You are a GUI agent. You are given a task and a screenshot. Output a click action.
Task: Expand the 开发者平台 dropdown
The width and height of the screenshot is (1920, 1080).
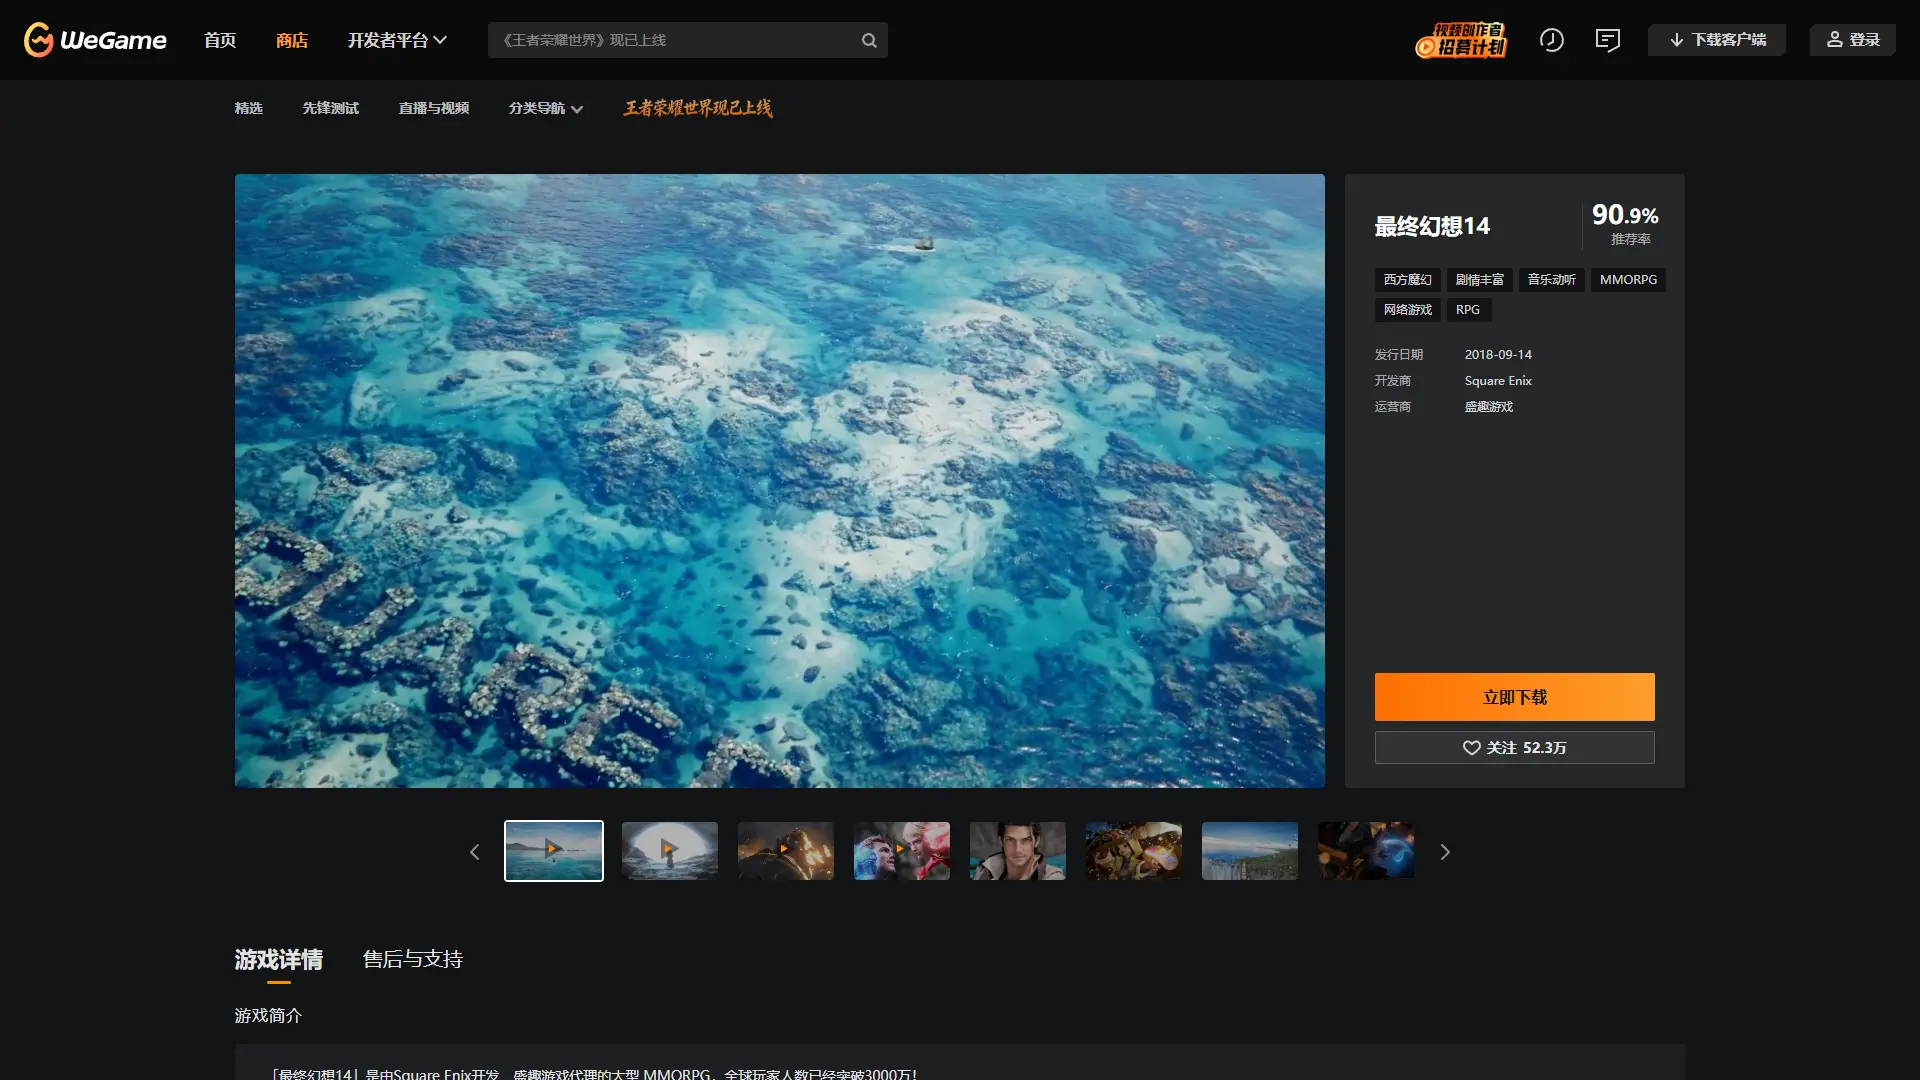coord(397,40)
